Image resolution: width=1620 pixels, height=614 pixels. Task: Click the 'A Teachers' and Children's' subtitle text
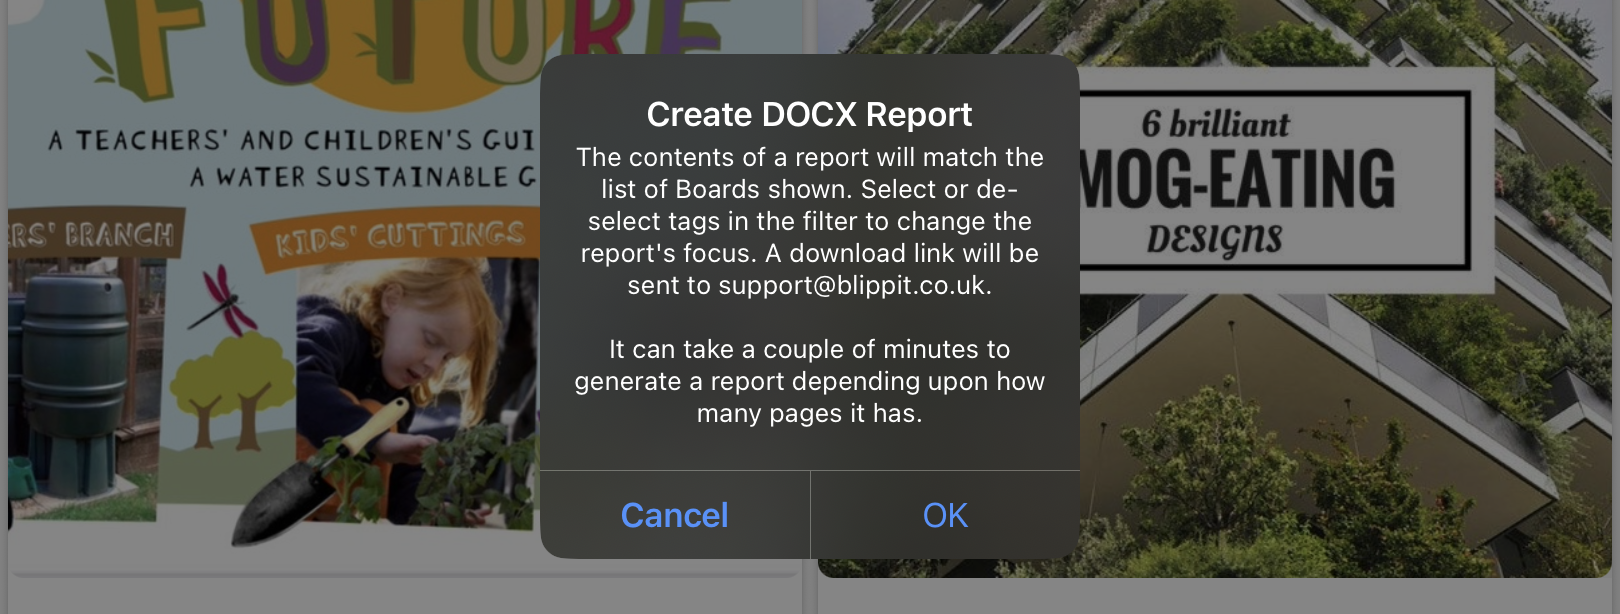pyautogui.click(x=291, y=140)
